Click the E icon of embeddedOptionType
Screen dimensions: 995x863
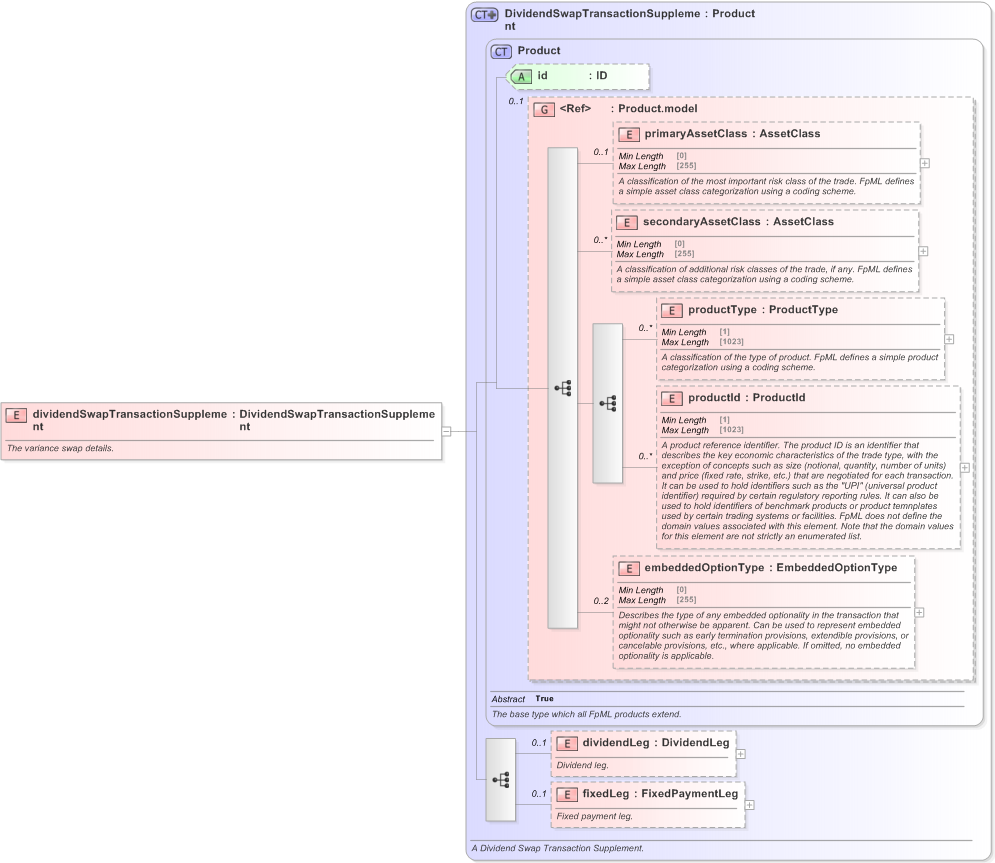click(629, 569)
